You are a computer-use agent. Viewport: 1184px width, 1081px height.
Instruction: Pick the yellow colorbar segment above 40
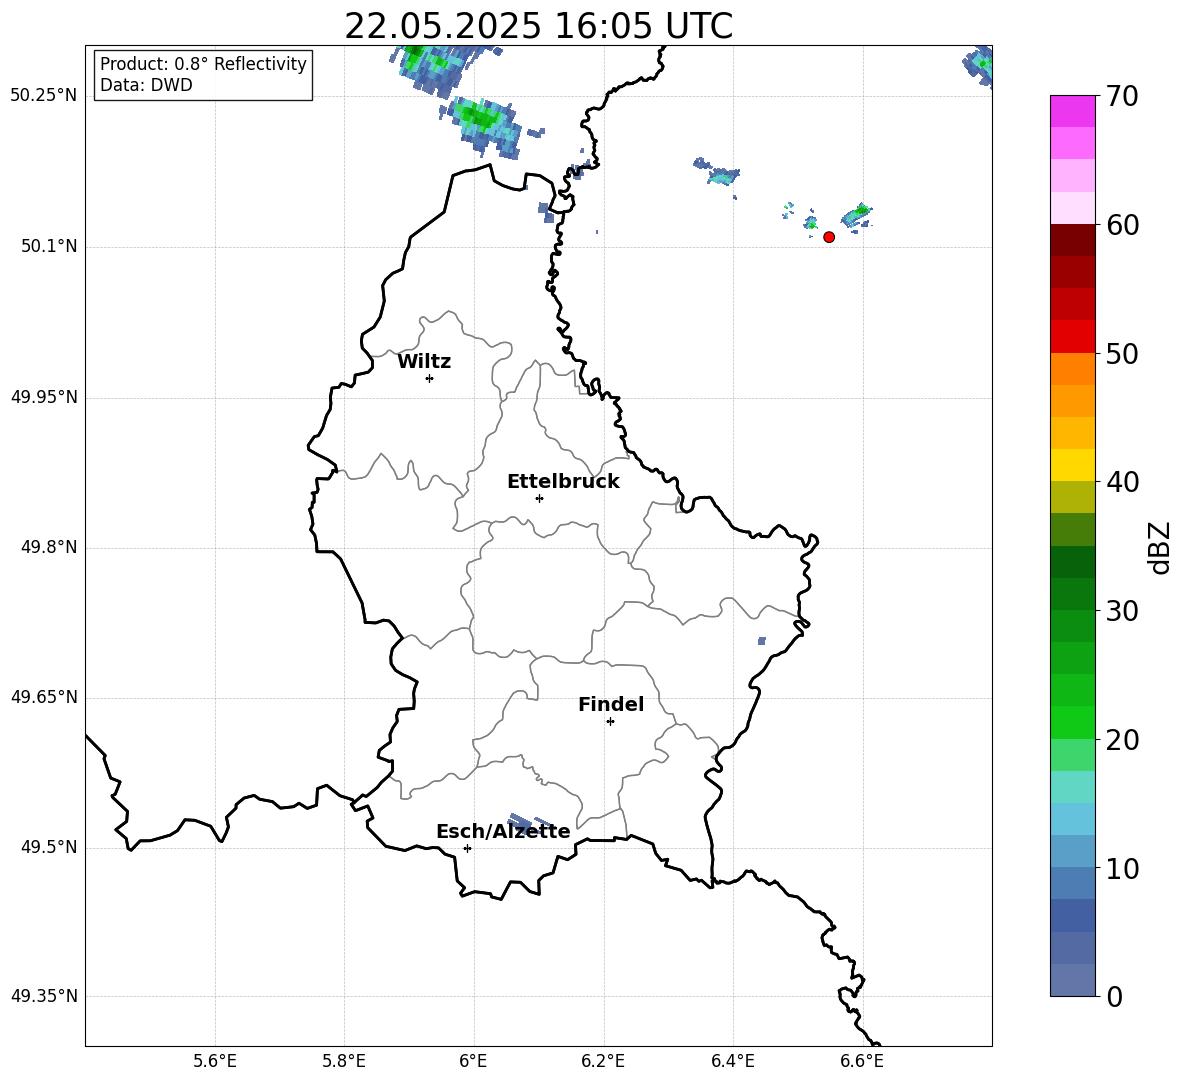(1073, 465)
